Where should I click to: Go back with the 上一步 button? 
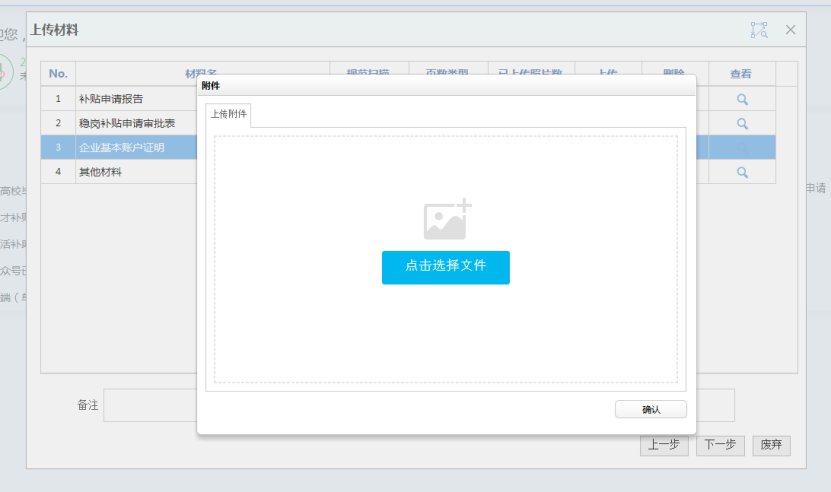coord(664,445)
